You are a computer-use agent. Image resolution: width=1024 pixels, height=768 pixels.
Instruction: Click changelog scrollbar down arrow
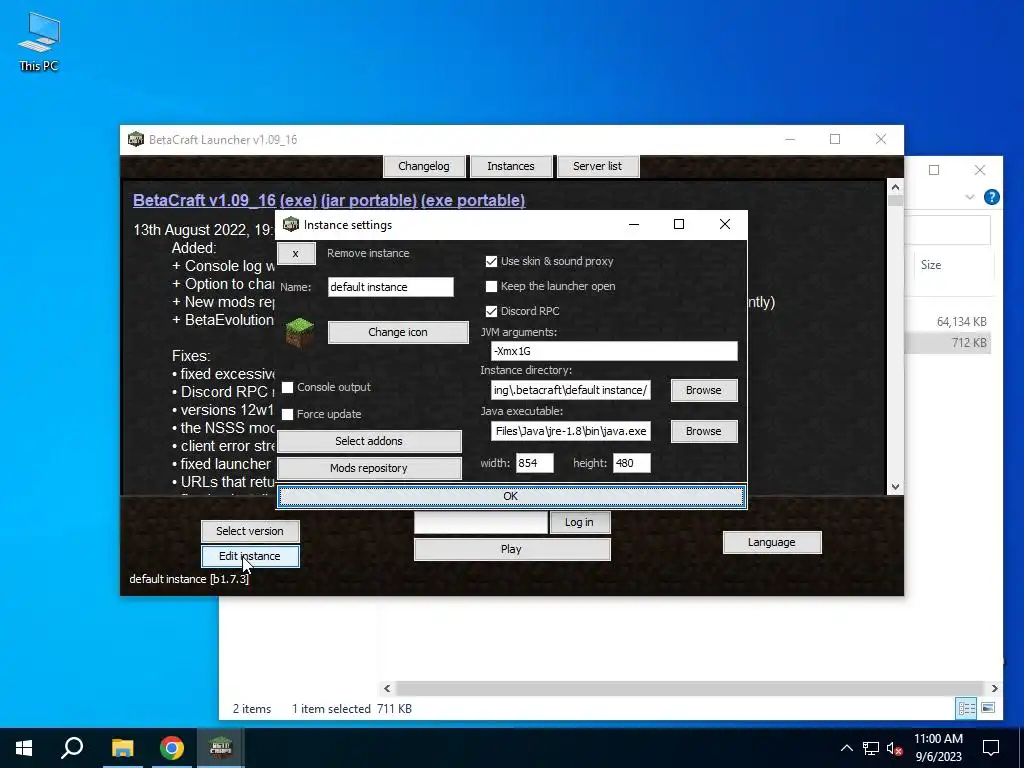(895, 487)
